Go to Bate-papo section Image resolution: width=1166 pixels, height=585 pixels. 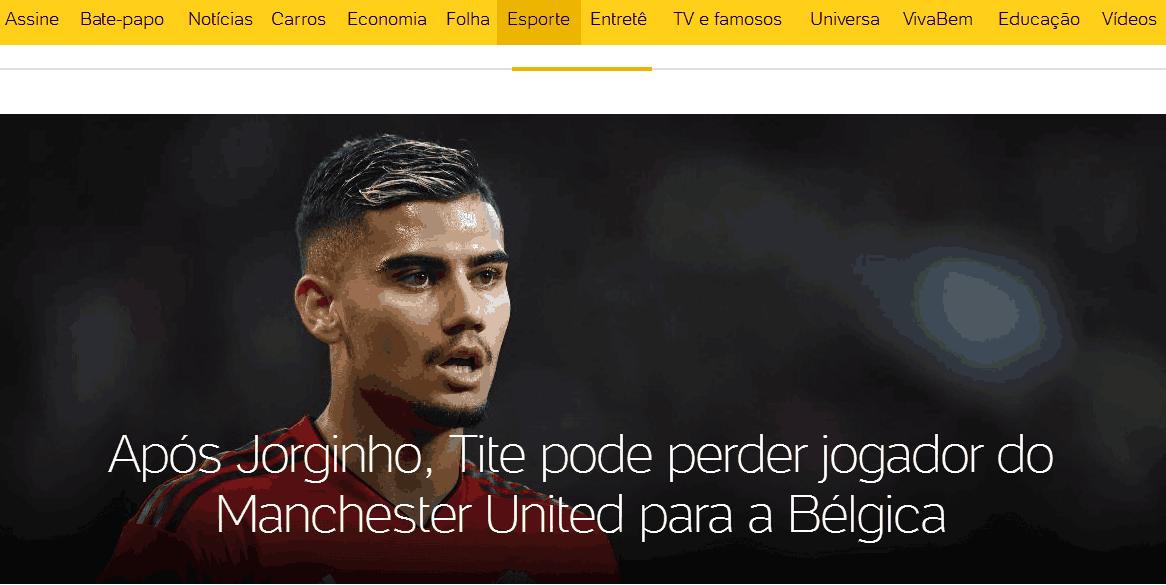[x=122, y=19]
